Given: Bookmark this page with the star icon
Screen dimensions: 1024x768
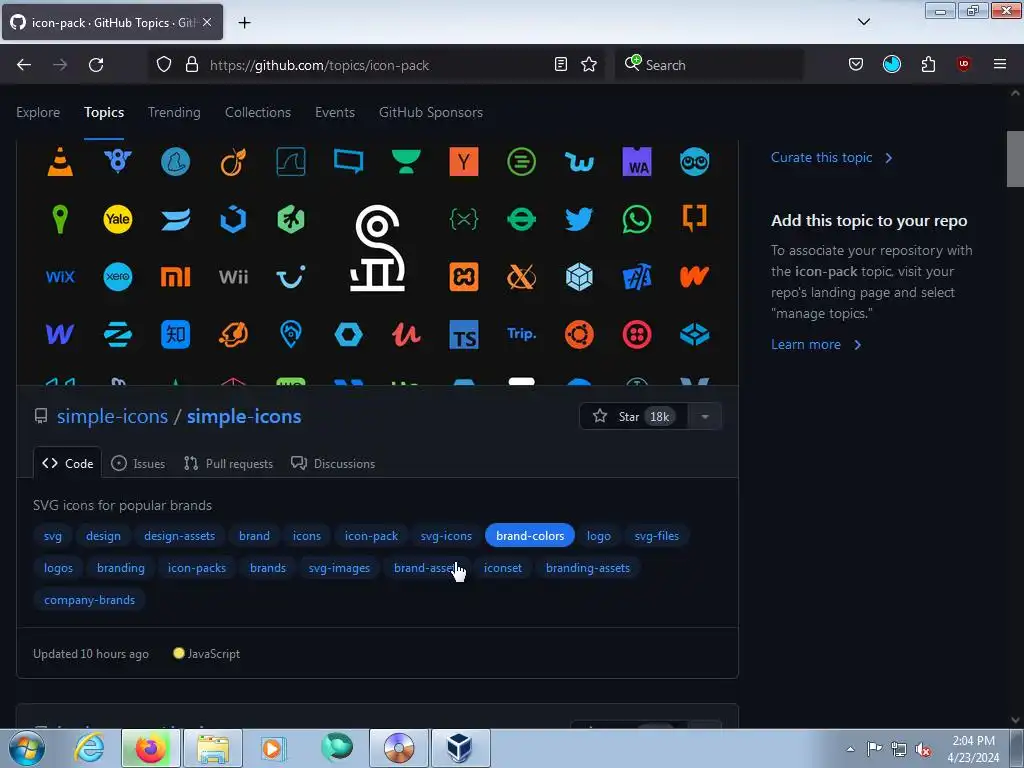Looking at the screenshot, I should tap(589, 65).
